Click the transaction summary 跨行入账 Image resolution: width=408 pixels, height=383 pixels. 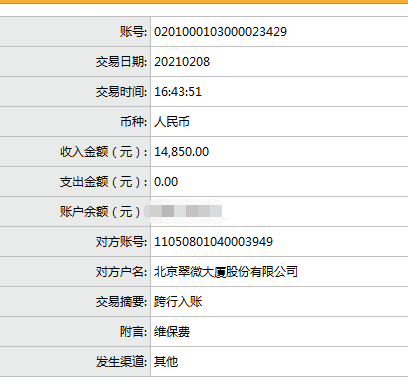178,302
